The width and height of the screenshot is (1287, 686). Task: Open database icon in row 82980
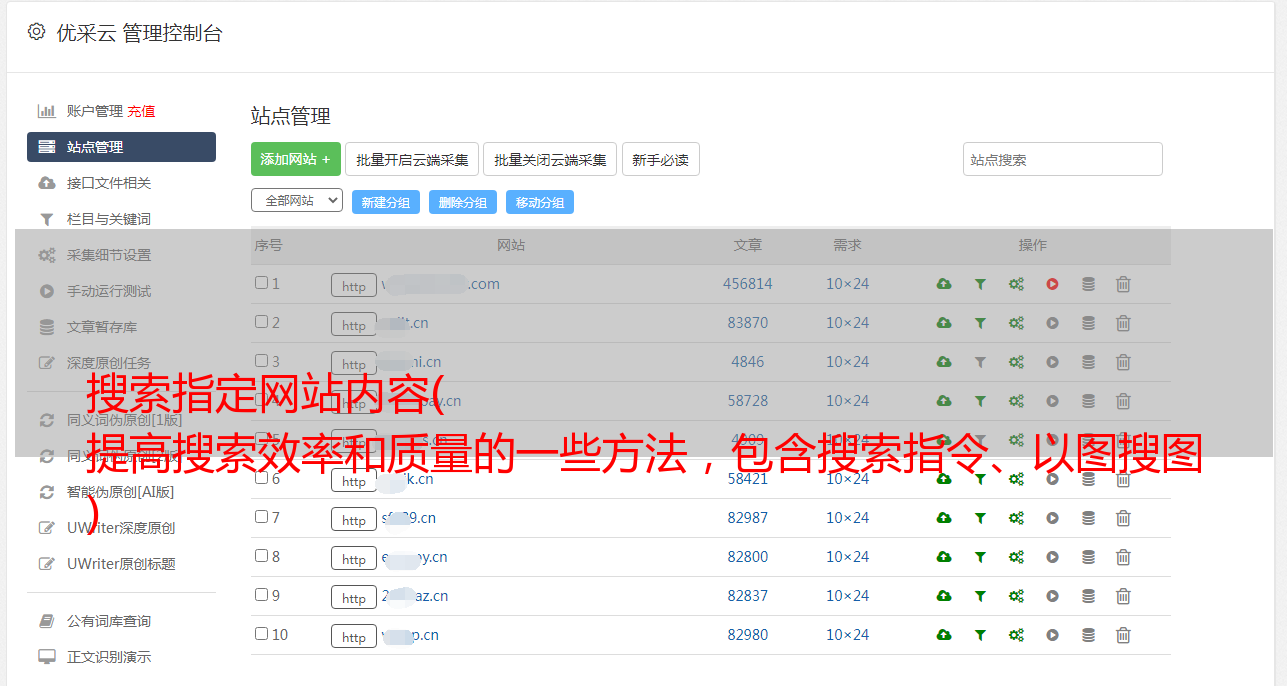tap(1088, 635)
